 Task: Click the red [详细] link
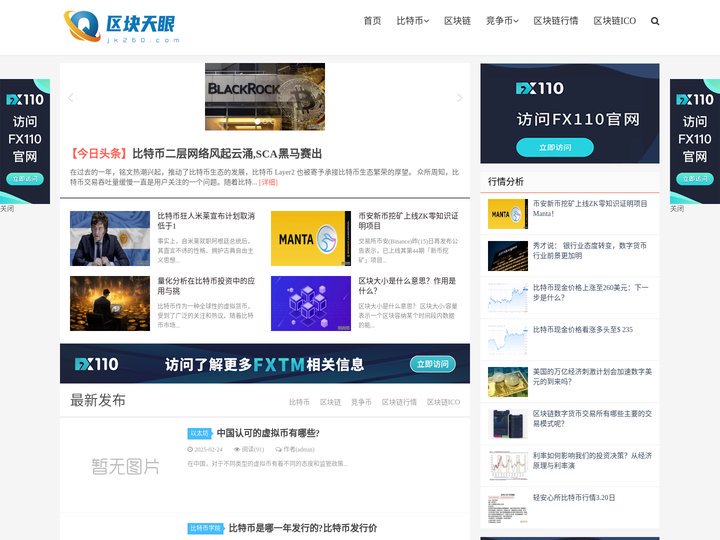coord(268,182)
